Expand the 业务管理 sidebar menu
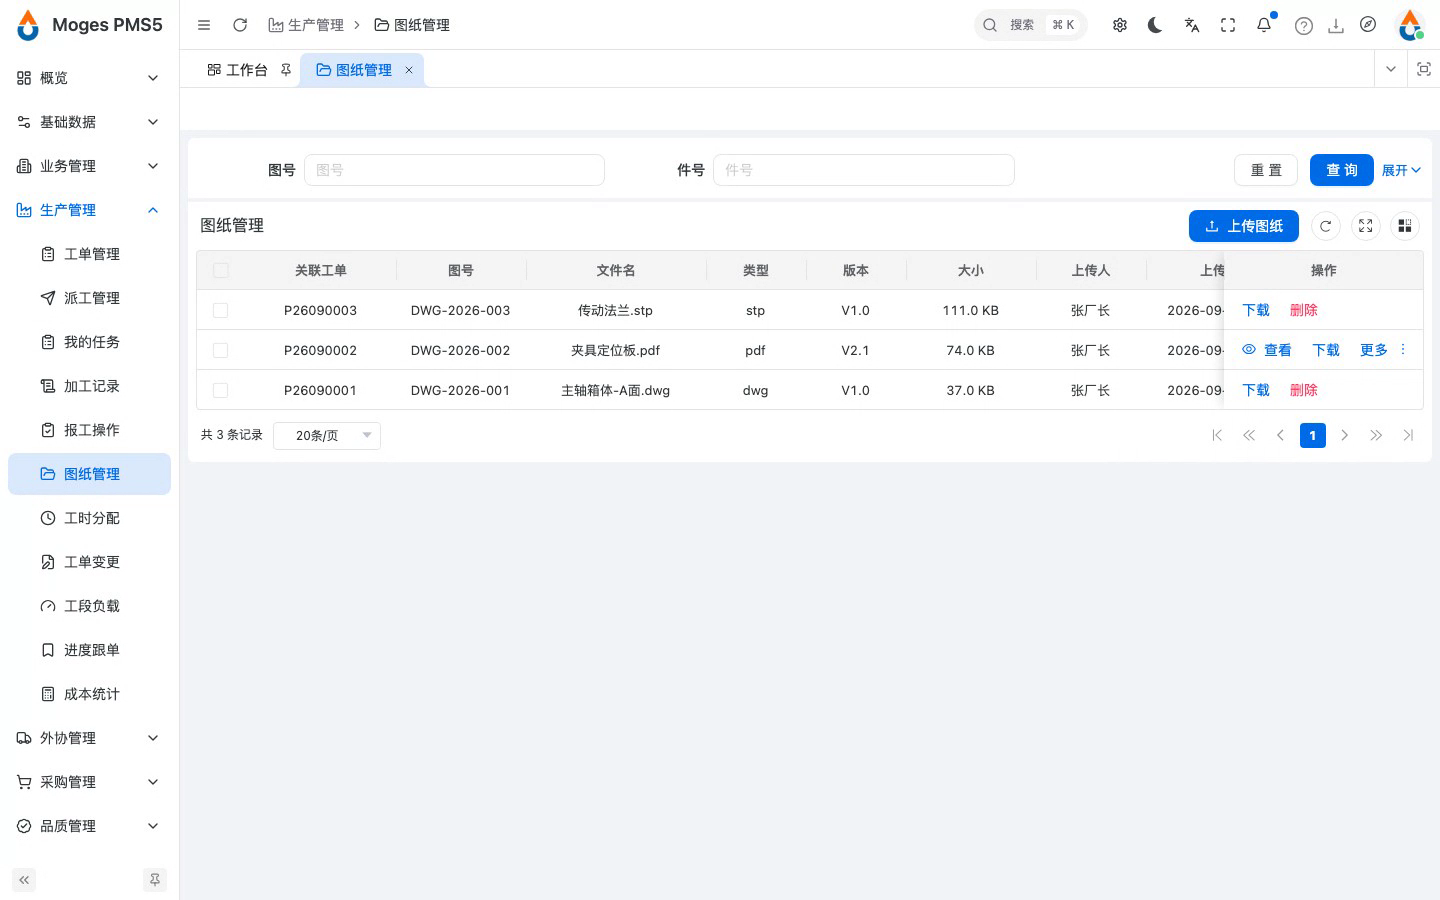Viewport: 1440px width, 900px height. tap(89, 166)
